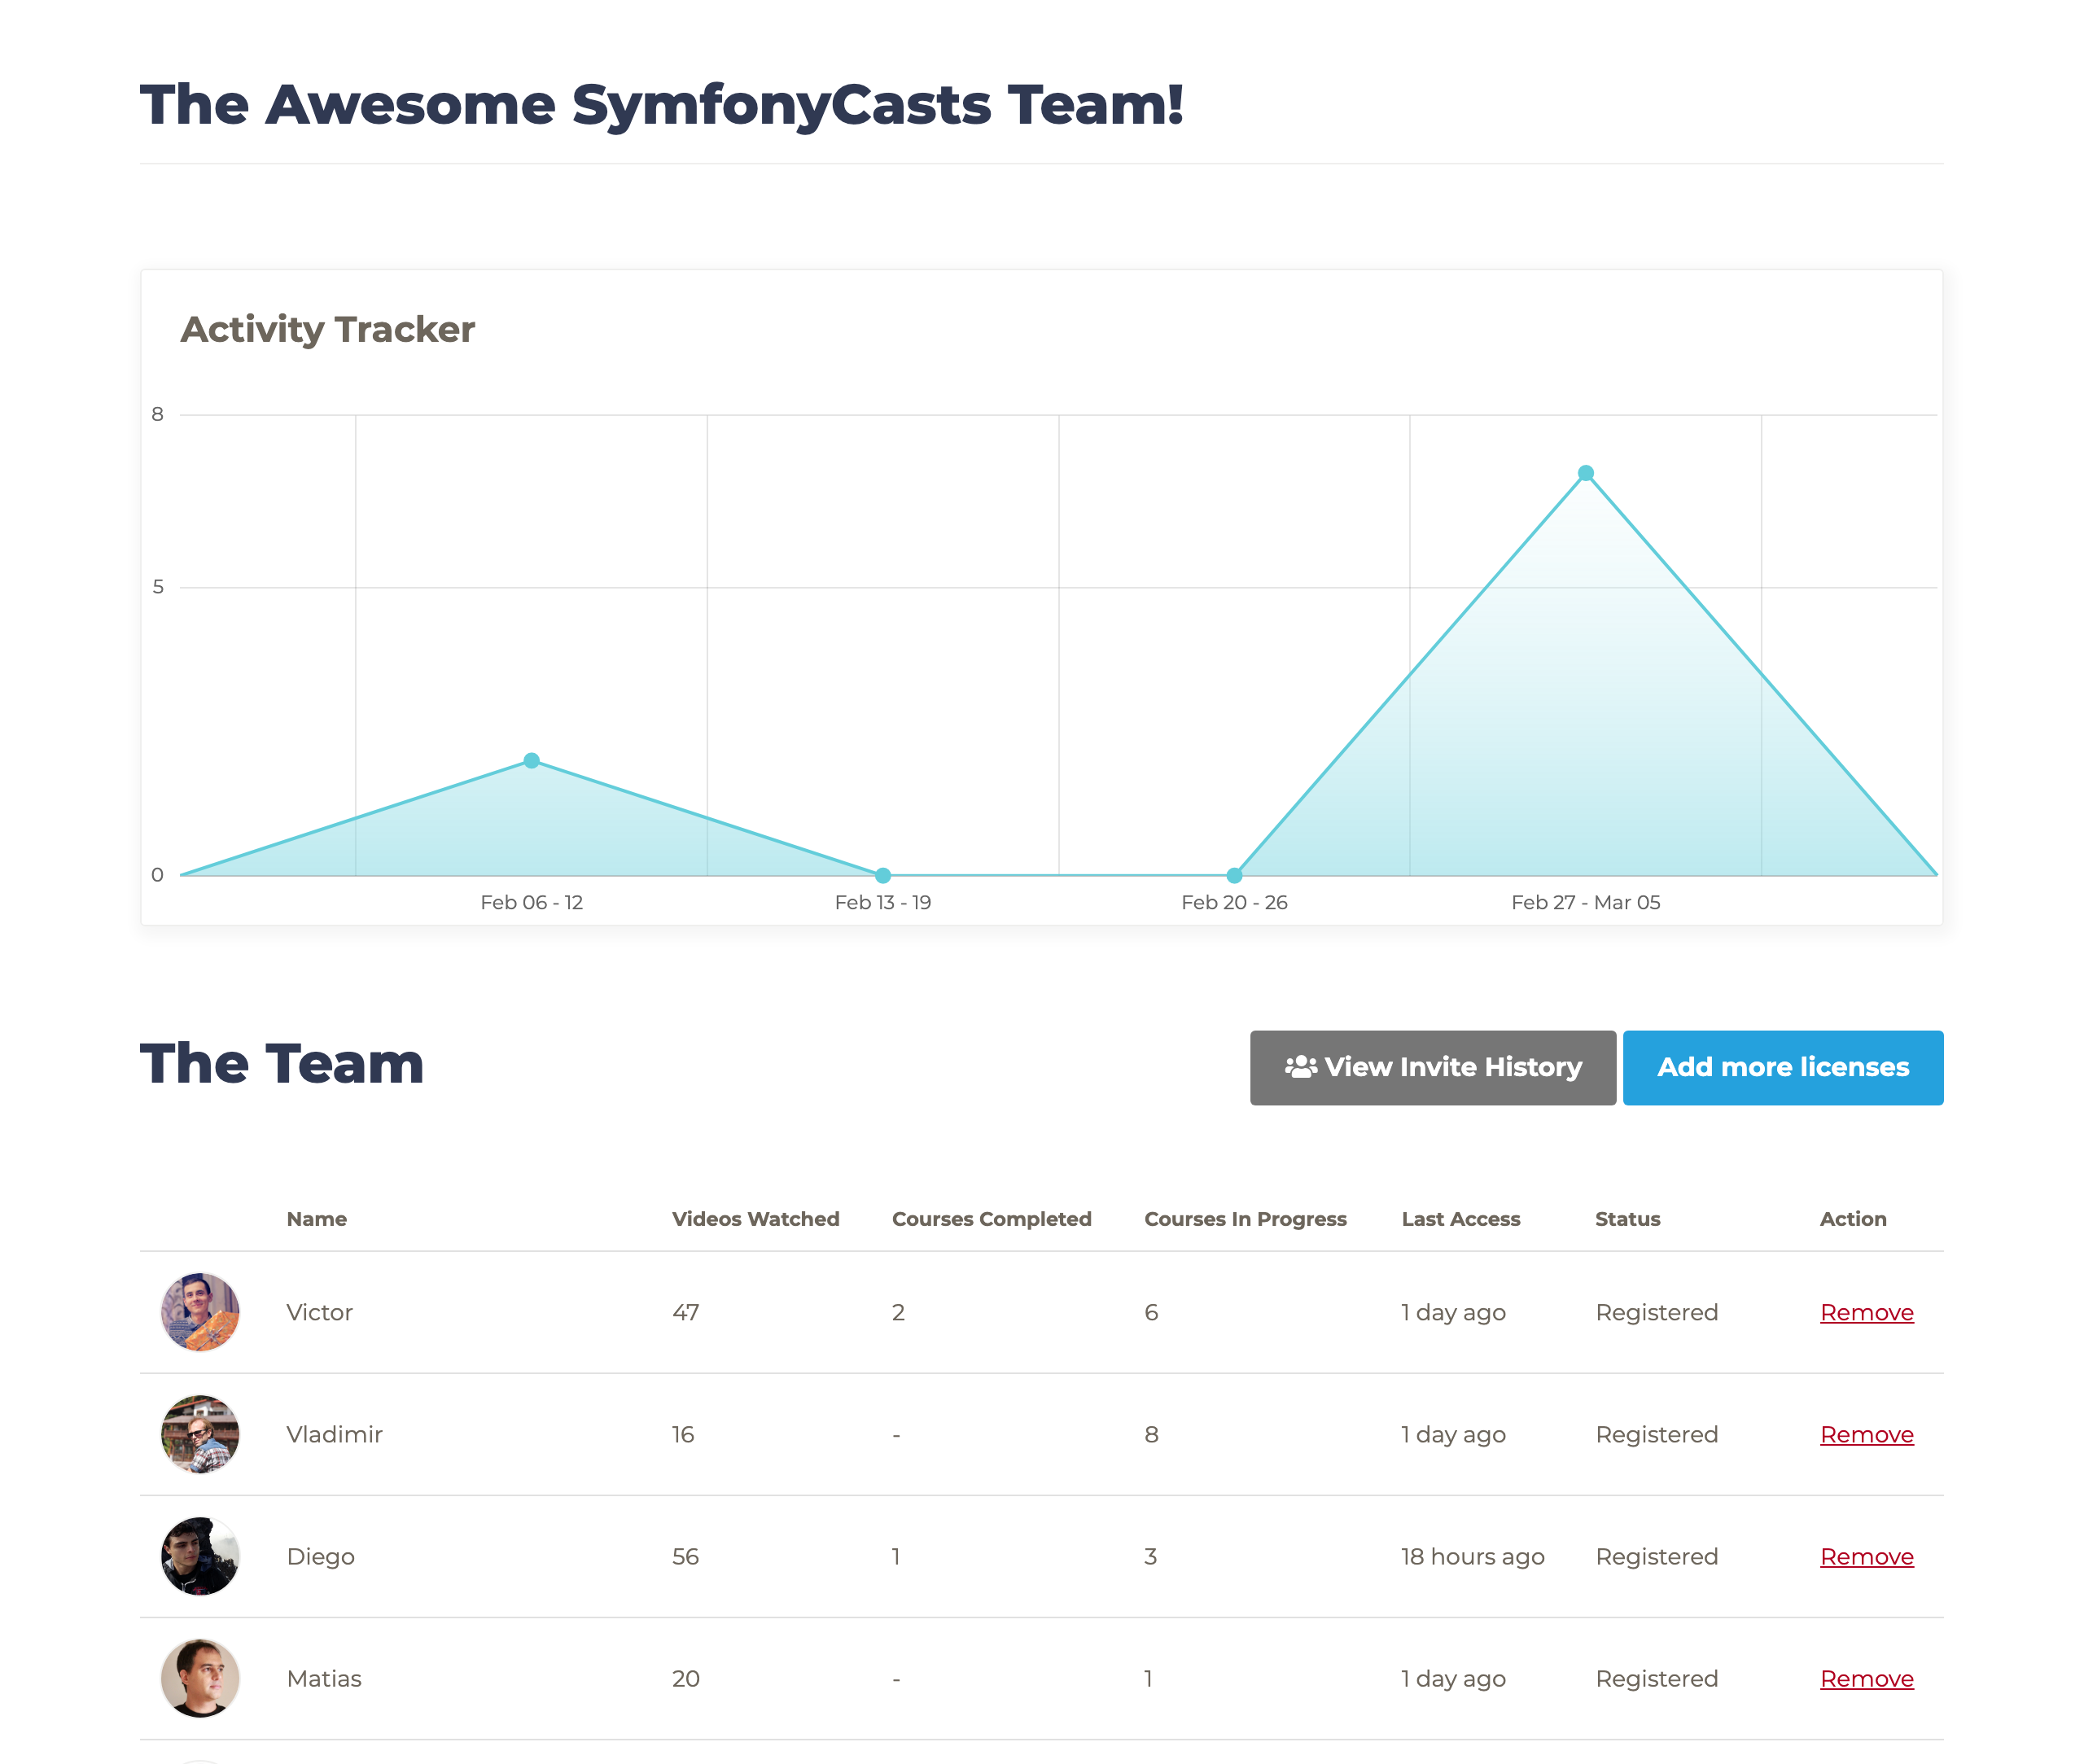The width and height of the screenshot is (2084, 1764).
Task: Click the Videos Watched column header
Action: [x=755, y=1218]
